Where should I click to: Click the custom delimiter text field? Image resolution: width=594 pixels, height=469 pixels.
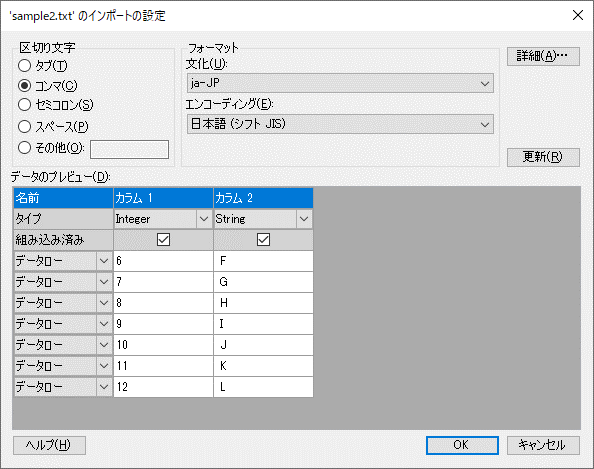(x=129, y=149)
